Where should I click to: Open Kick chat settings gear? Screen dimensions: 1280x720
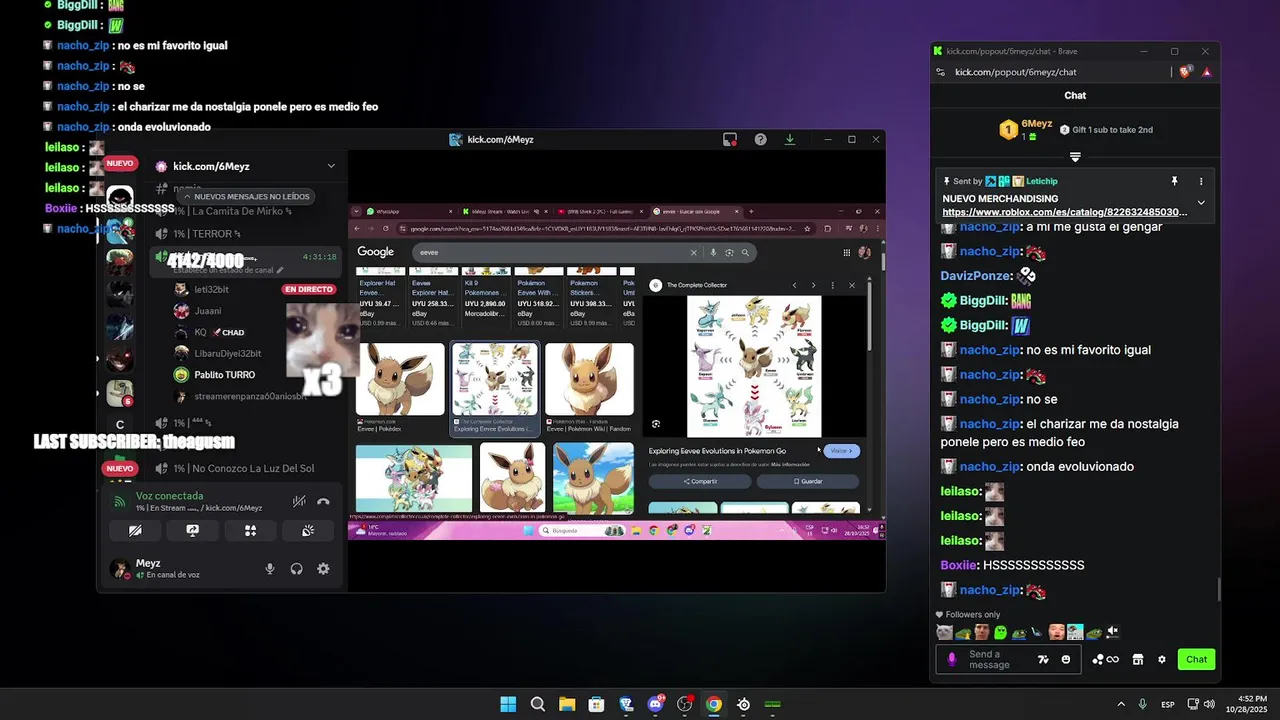(1162, 659)
